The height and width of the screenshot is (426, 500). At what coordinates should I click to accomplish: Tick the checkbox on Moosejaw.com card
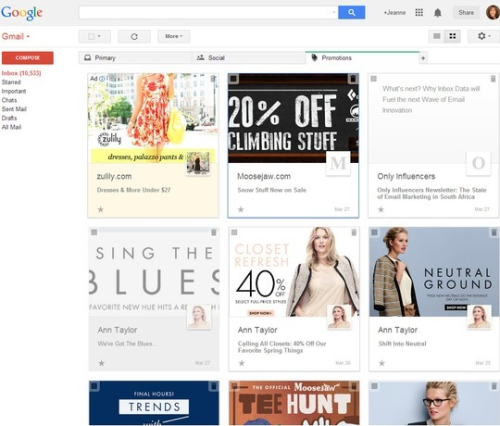click(234, 79)
